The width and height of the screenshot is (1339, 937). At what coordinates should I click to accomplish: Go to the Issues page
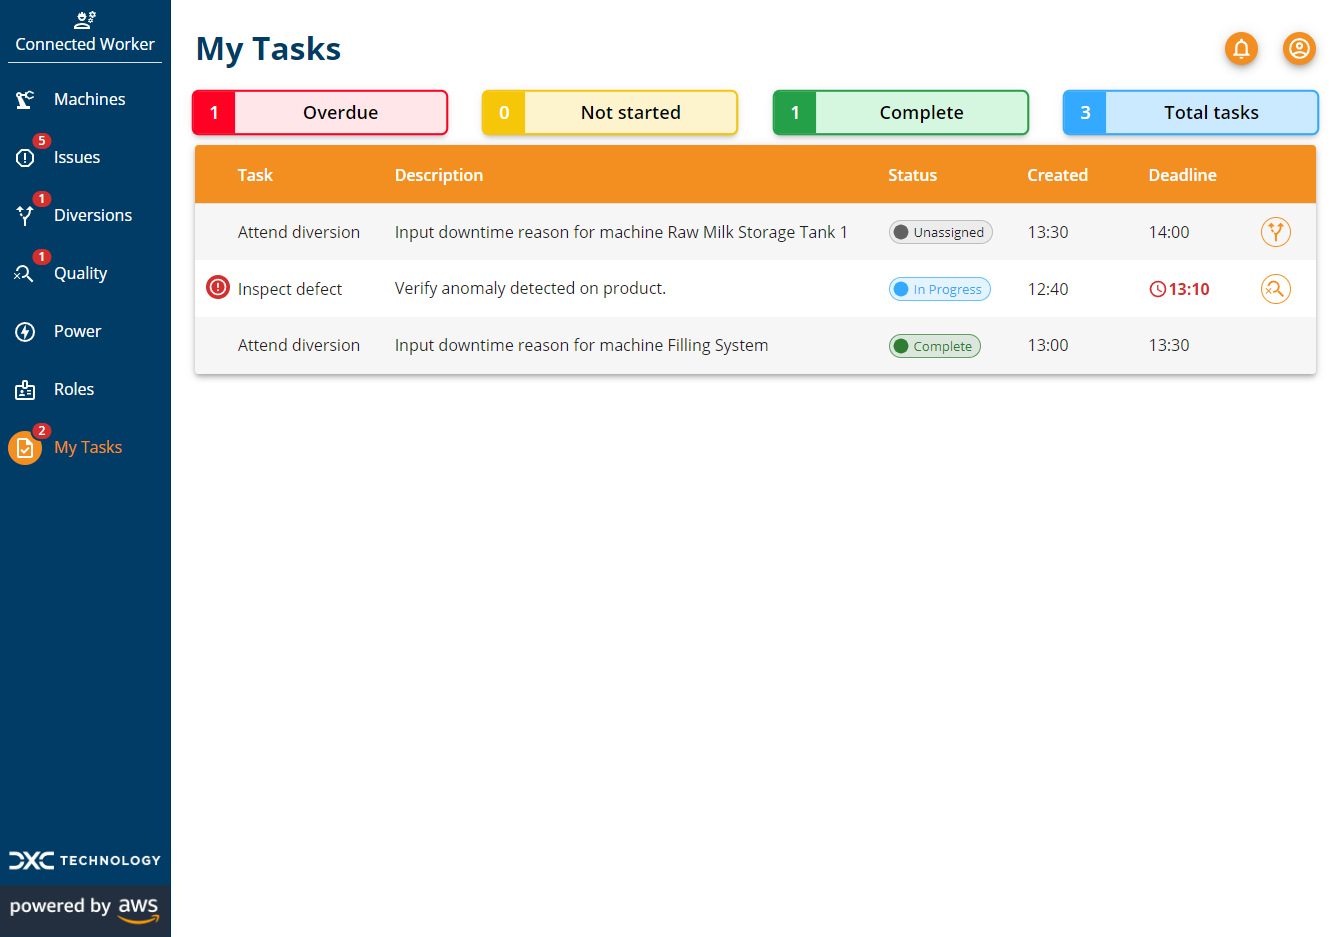point(76,157)
